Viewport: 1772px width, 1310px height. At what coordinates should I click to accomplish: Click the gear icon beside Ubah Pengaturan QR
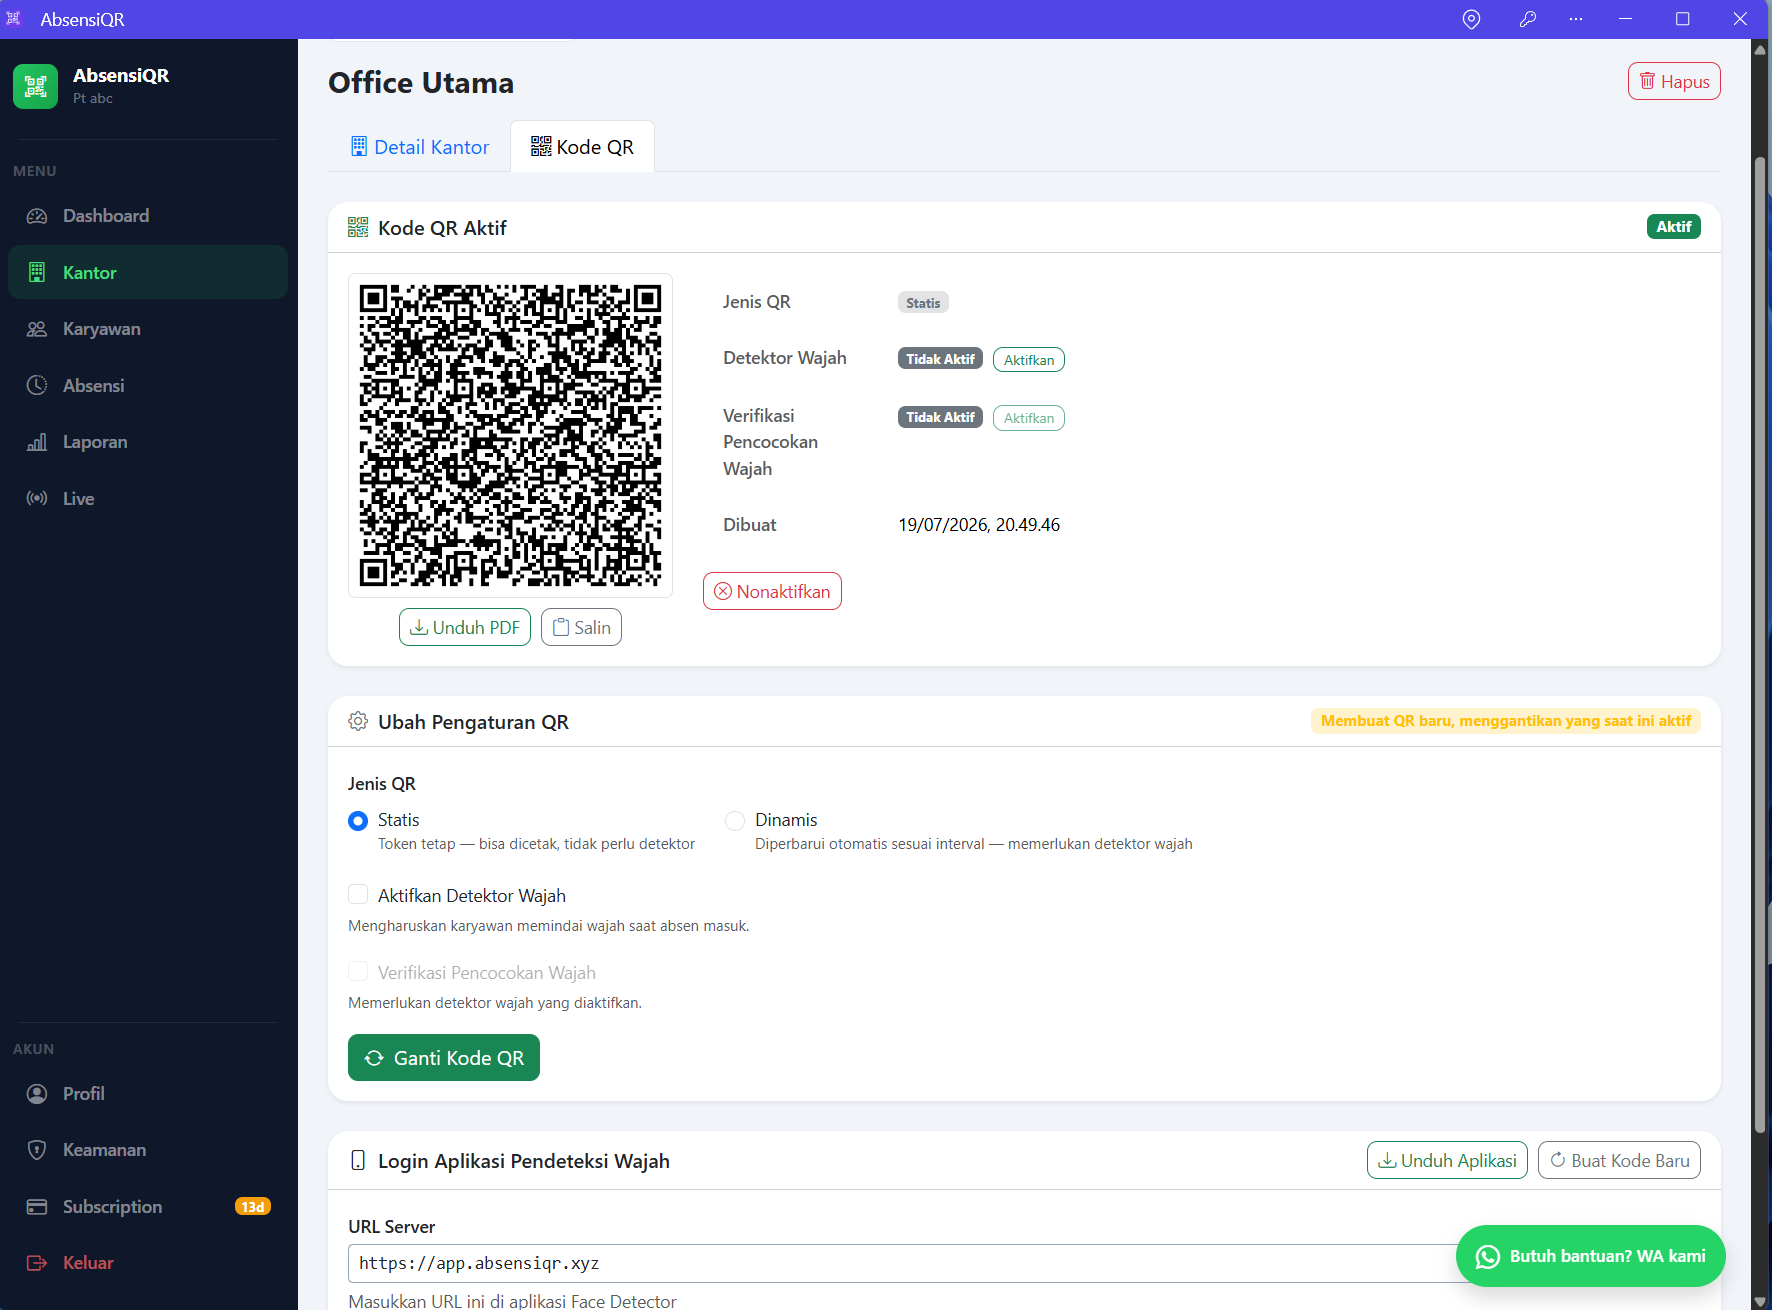click(x=358, y=721)
